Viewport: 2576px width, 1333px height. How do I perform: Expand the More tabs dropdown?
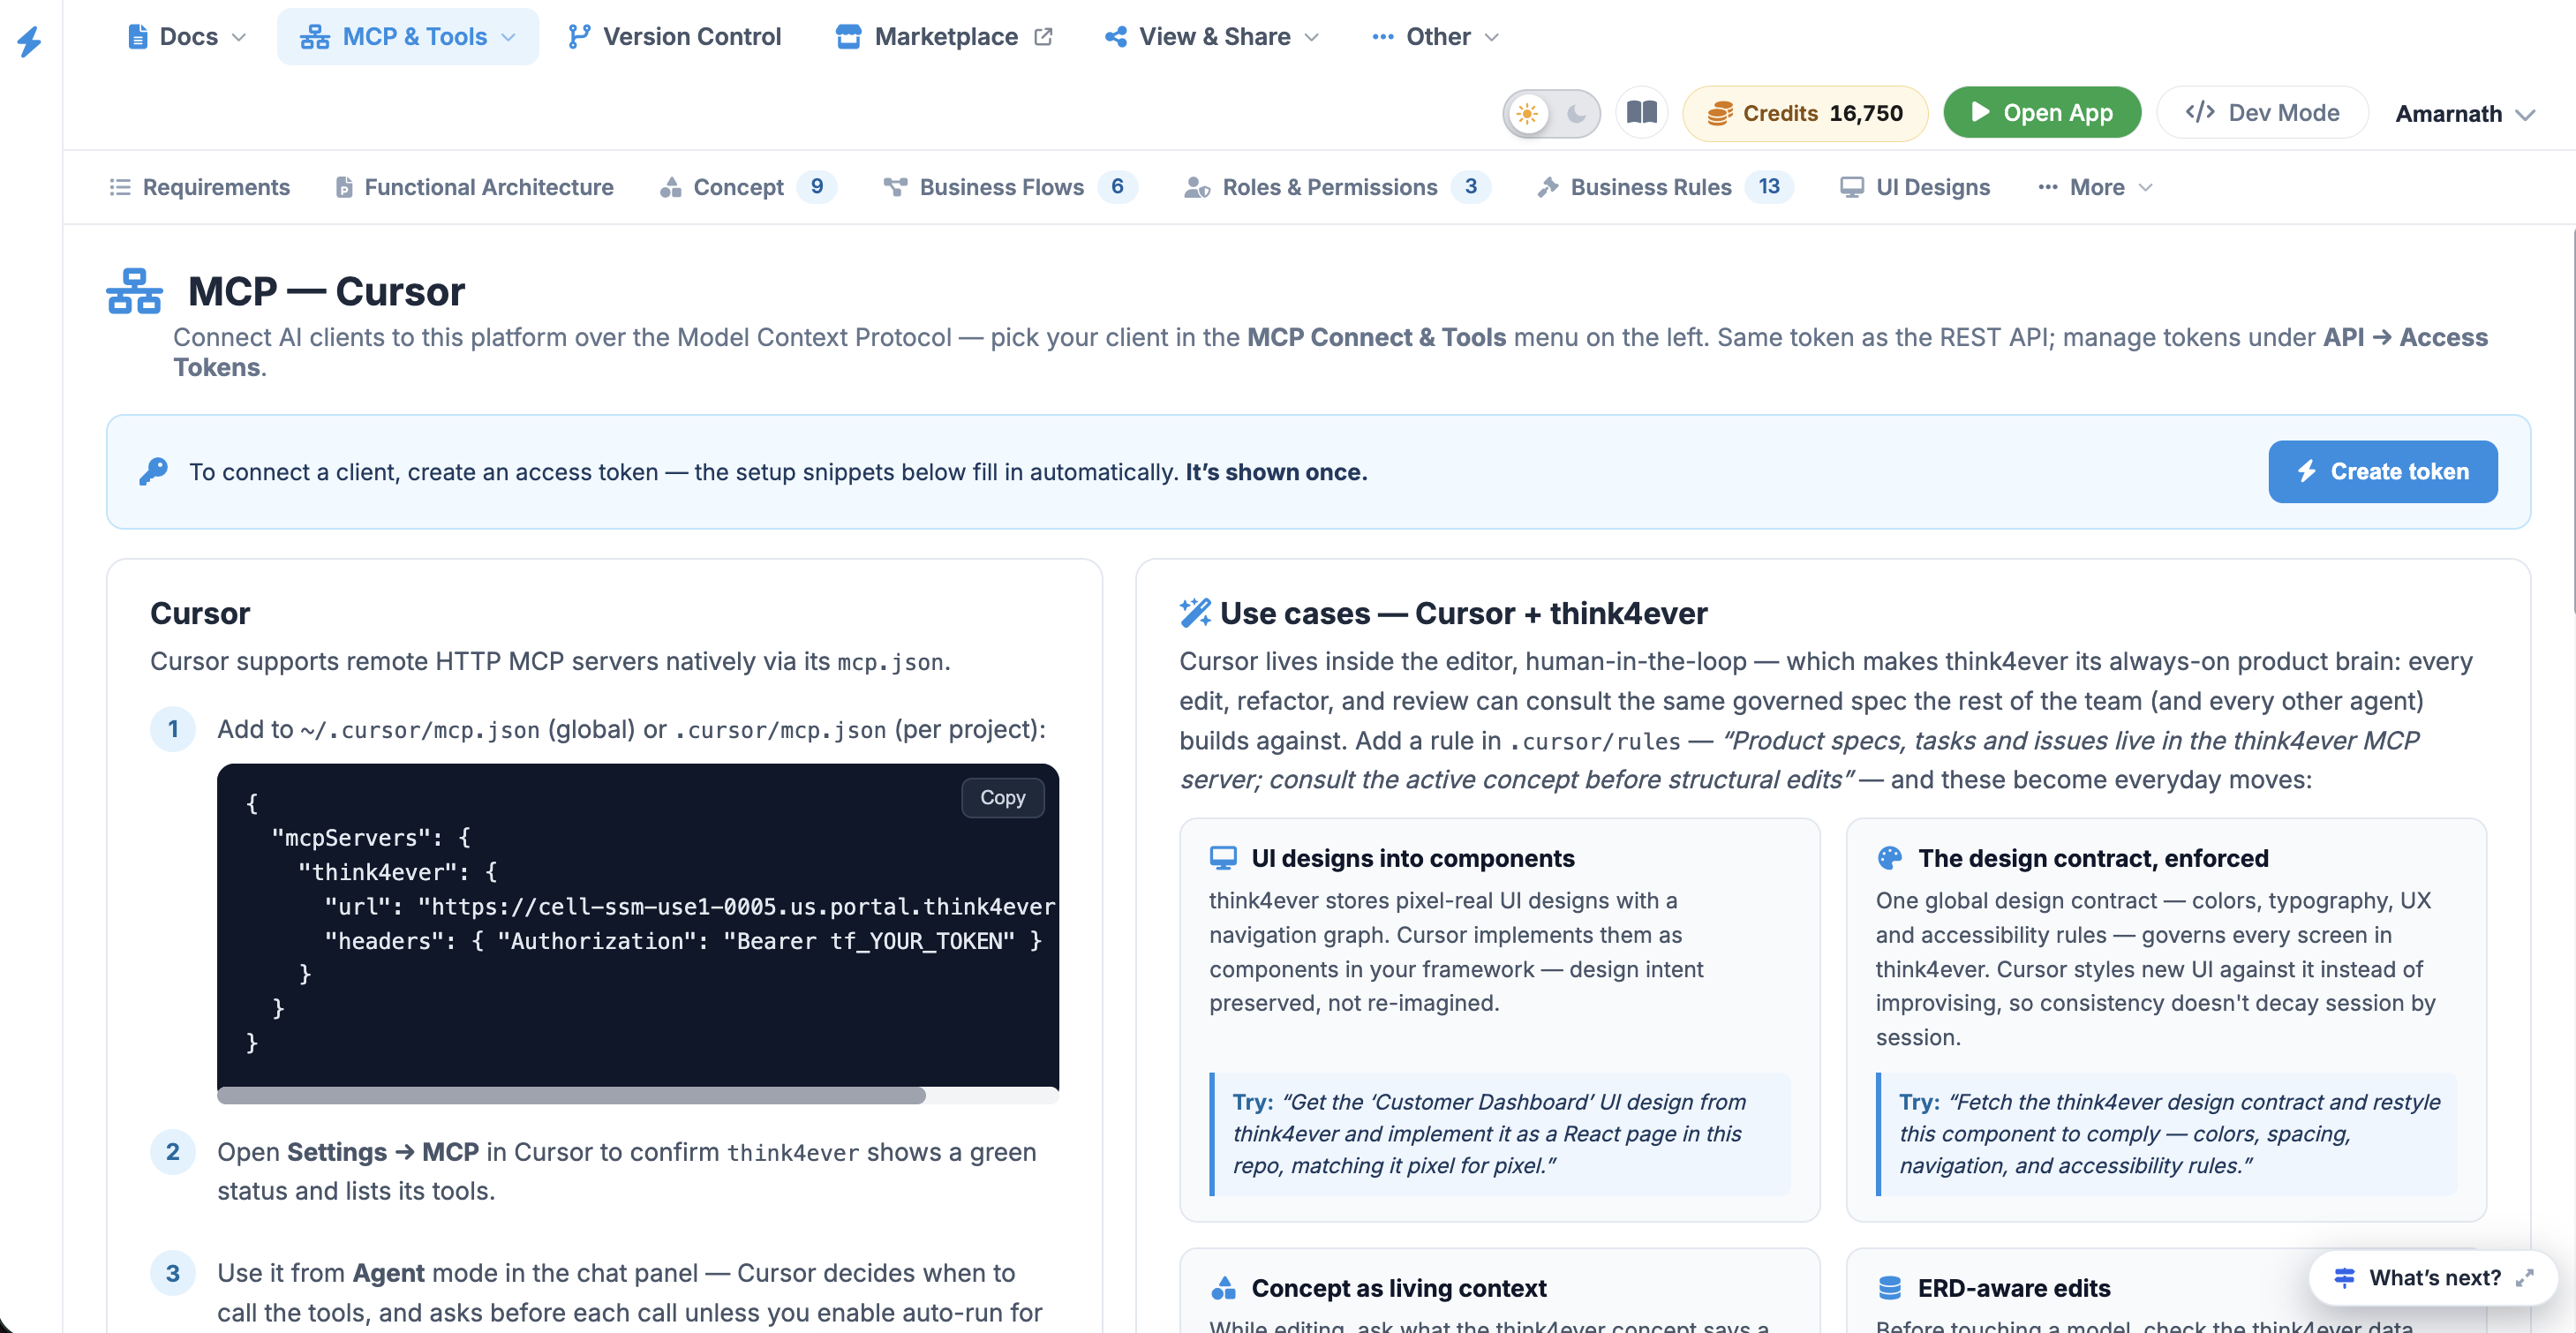[2094, 187]
